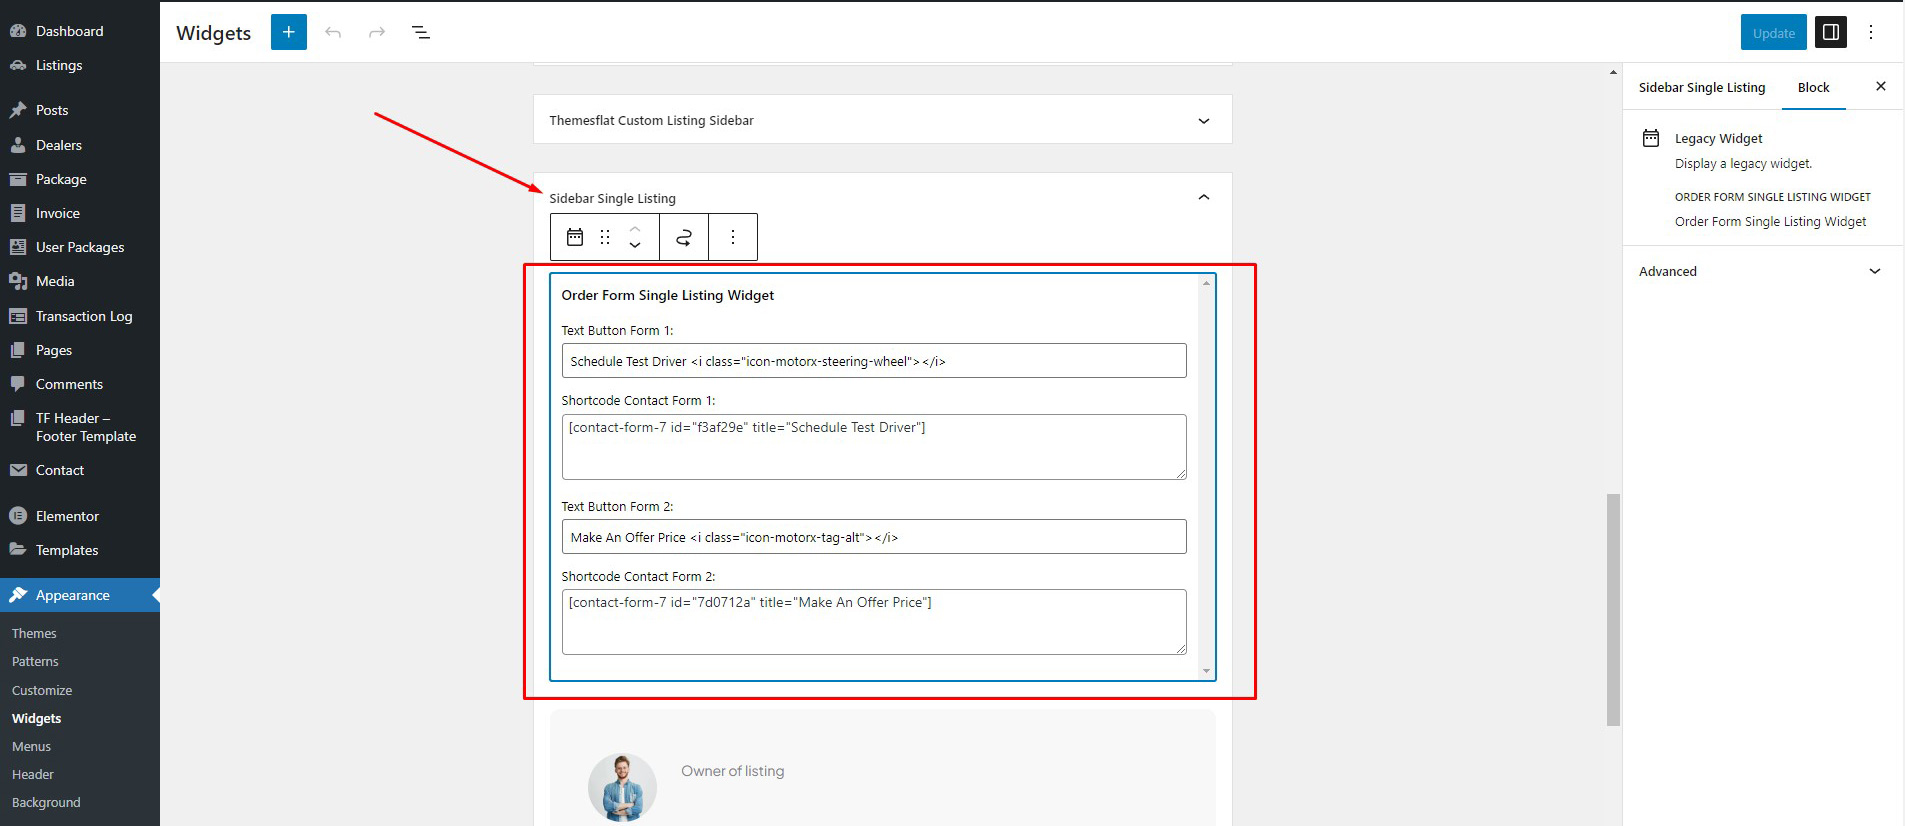Click the Dashboard icon in admin menu
Image resolution: width=1905 pixels, height=826 pixels.
click(x=18, y=31)
